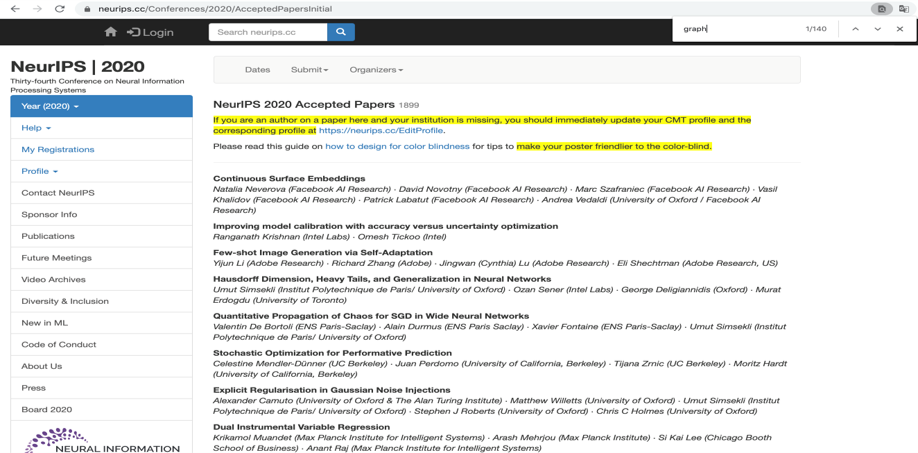The width and height of the screenshot is (918, 453).
Task: Open the Submit dropdown menu
Action: click(x=309, y=70)
